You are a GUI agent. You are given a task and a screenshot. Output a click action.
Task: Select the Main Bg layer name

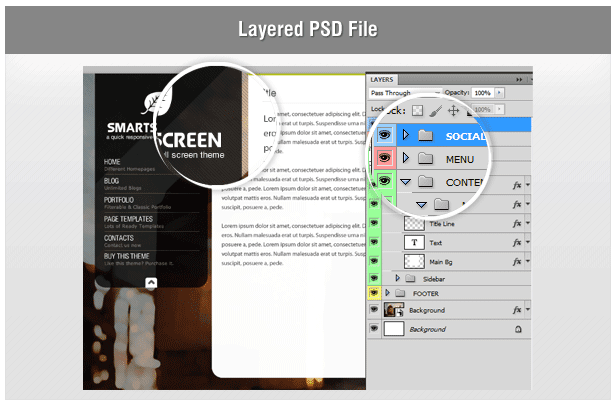click(440, 262)
